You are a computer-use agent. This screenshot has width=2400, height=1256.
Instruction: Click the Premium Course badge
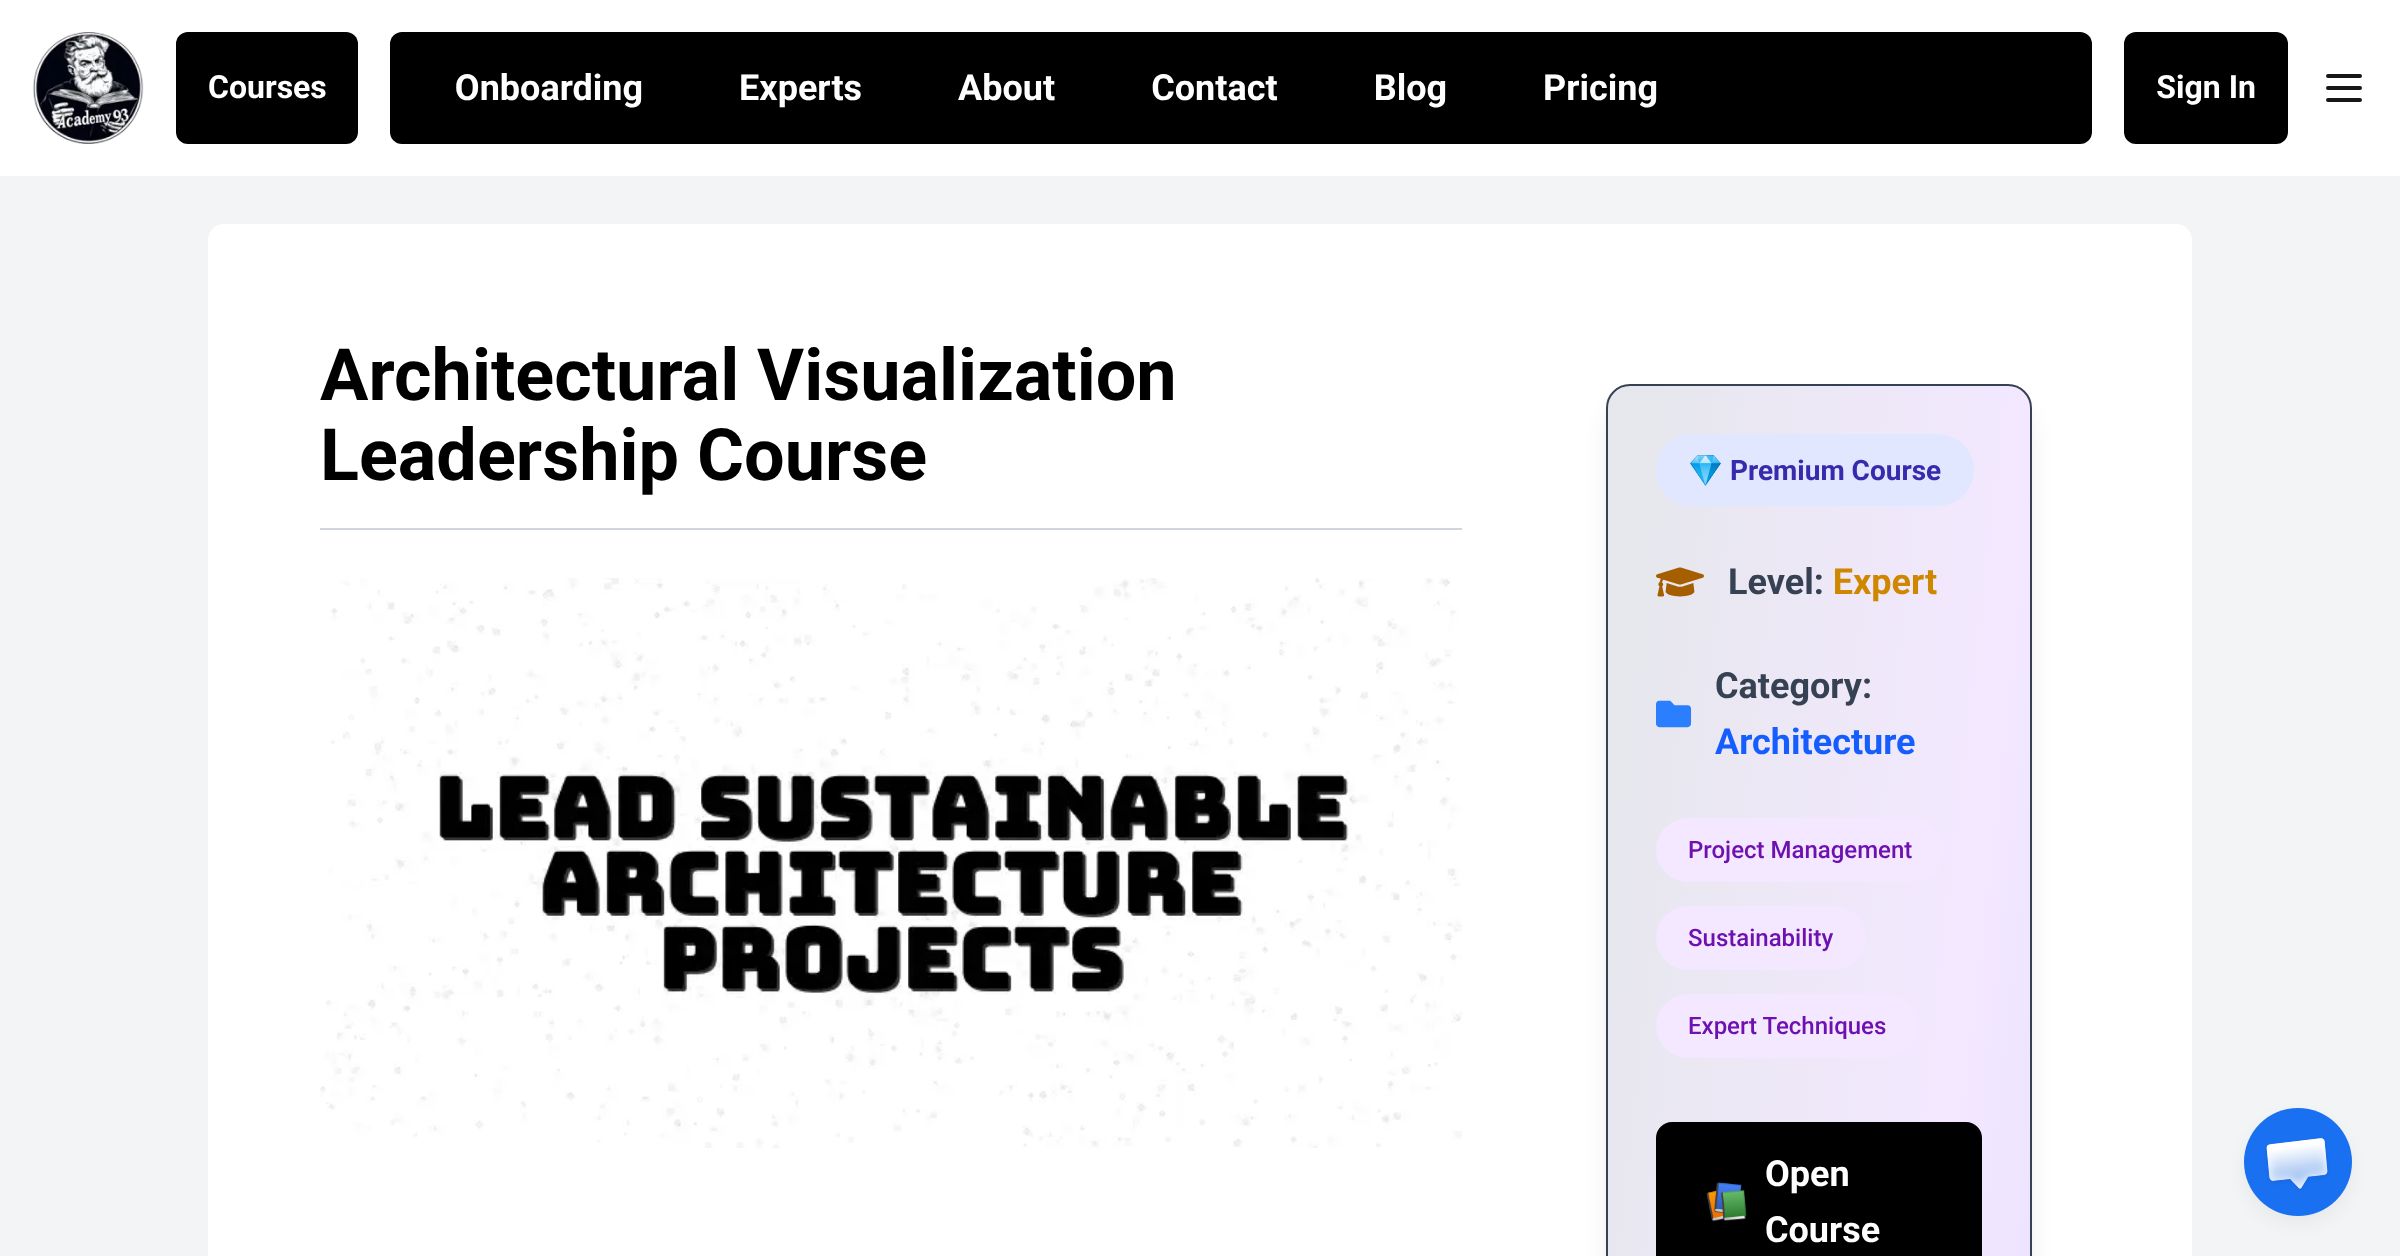[1814, 470]
